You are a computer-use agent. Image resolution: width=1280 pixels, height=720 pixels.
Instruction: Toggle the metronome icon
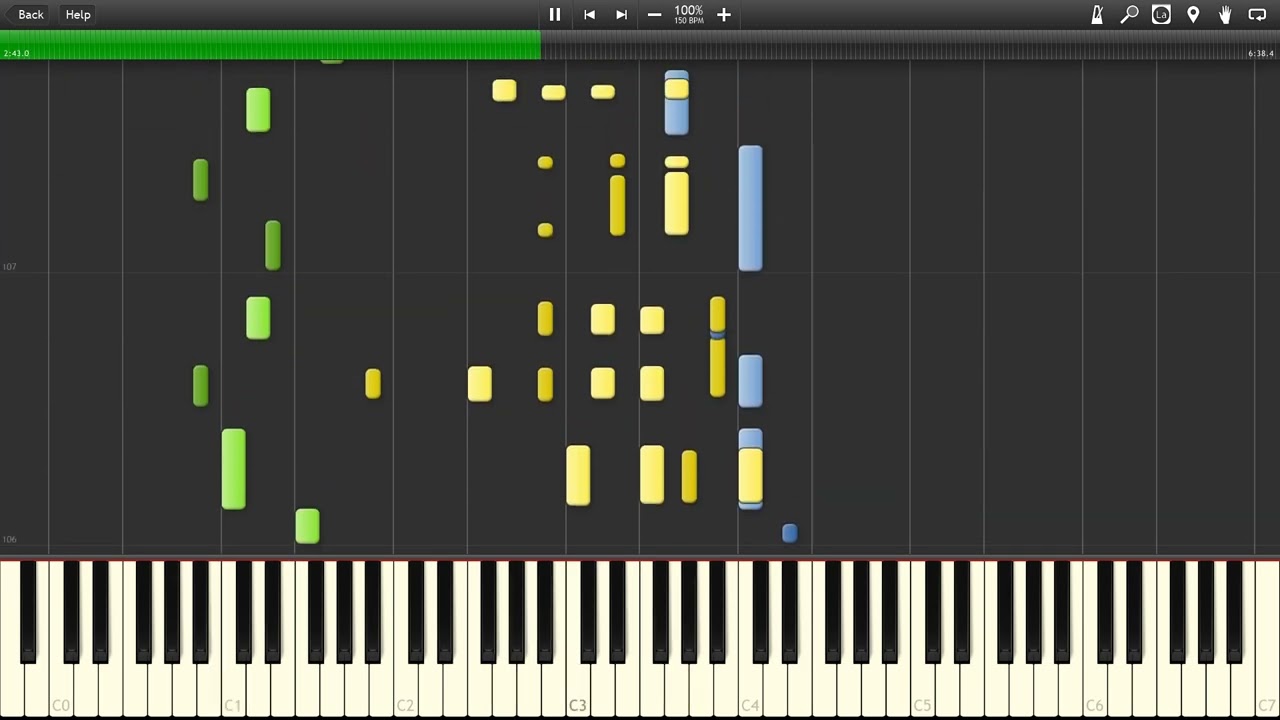tap(1097, 14)
